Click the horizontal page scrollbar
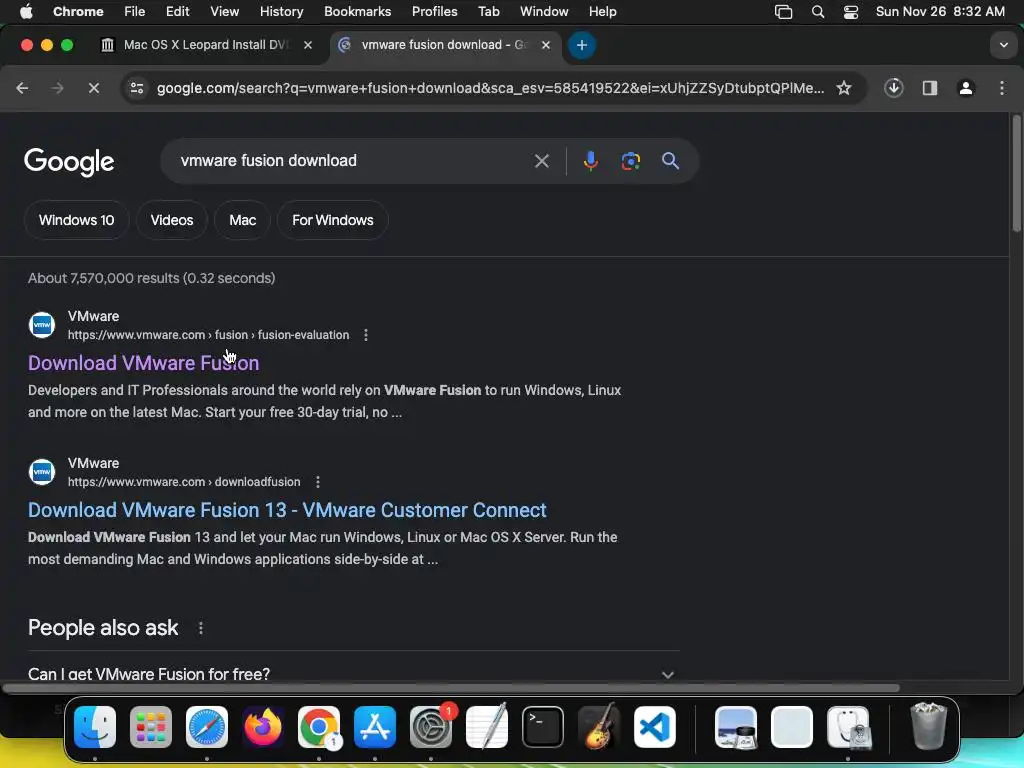This screenshot has height=768, width=1024. tap(451, 688)
